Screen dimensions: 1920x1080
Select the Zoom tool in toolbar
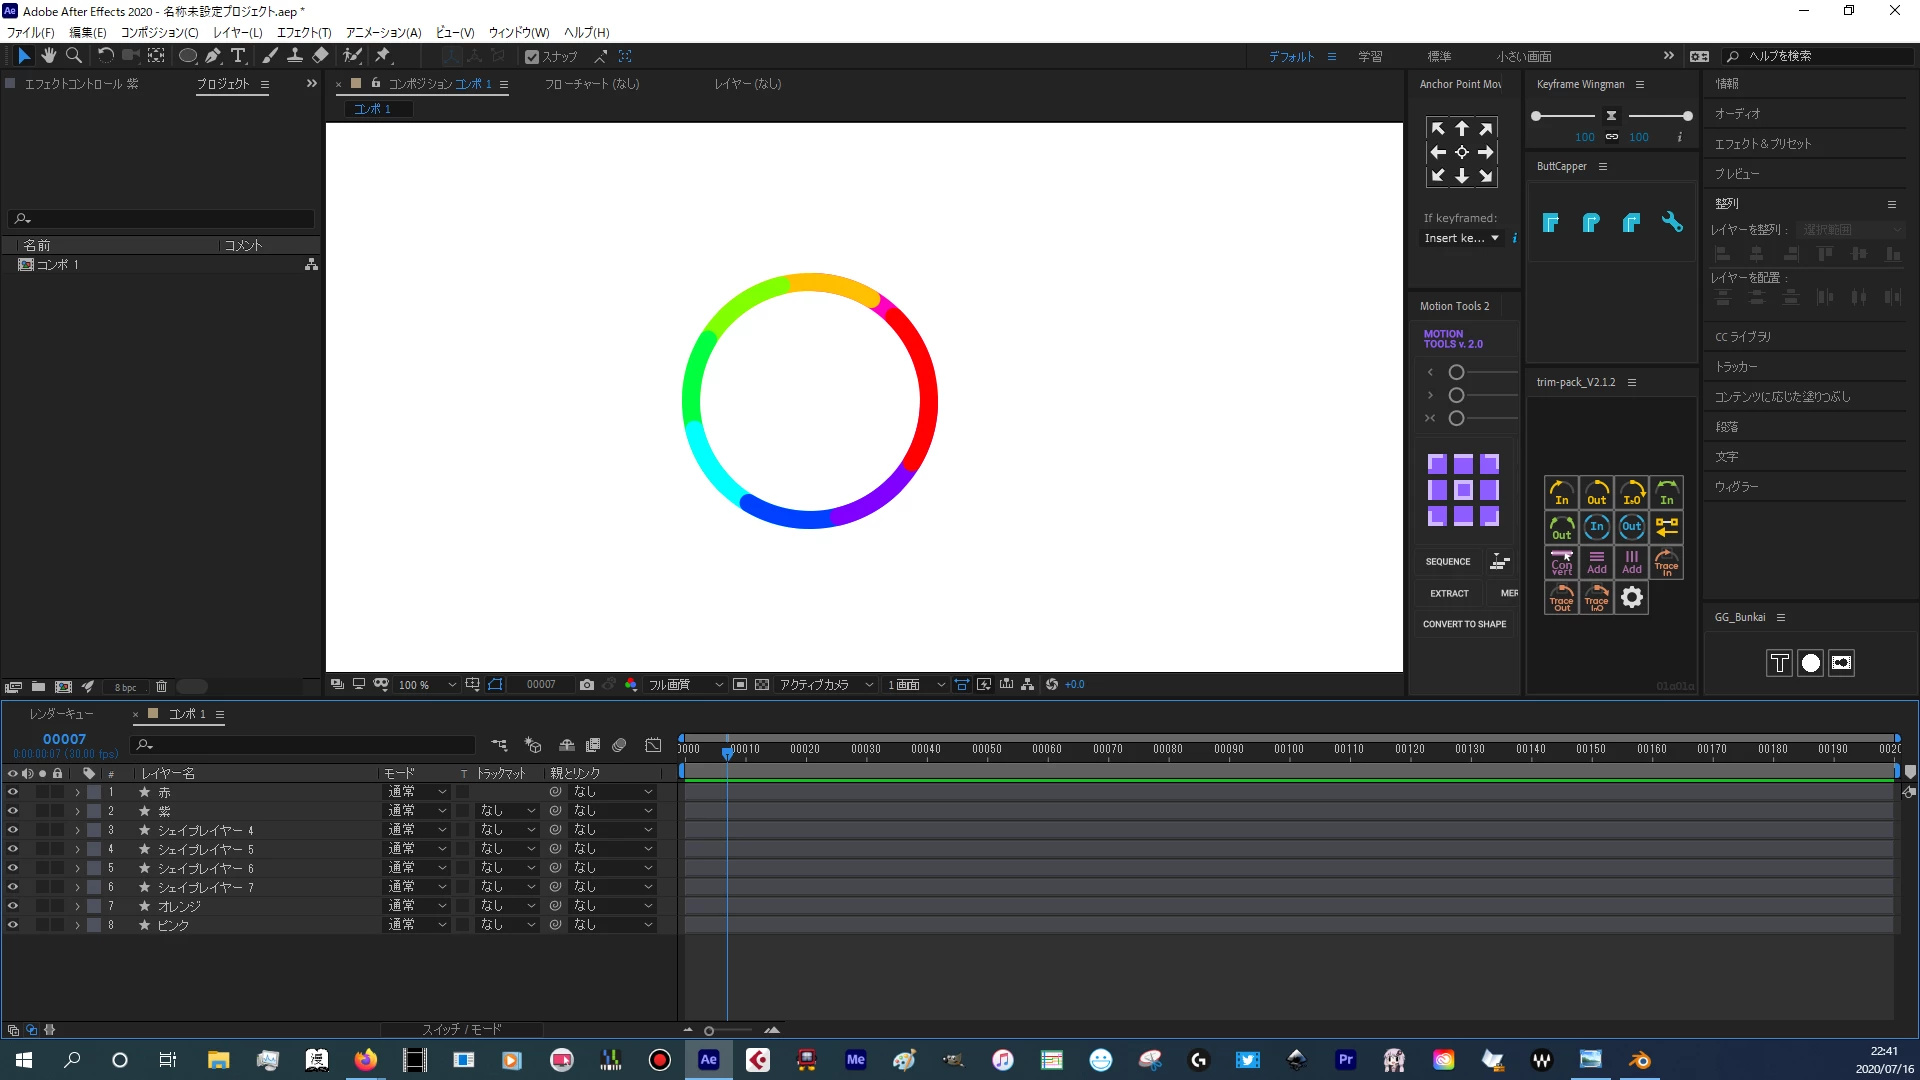pyautogui.click(x=73, y=56)
